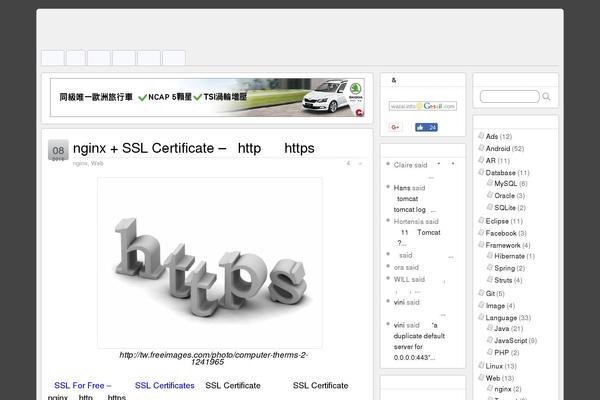Viewport: 600px width, 400px height.
Task: Click the folder icon beside Image
Action: (x=481, y=305)
